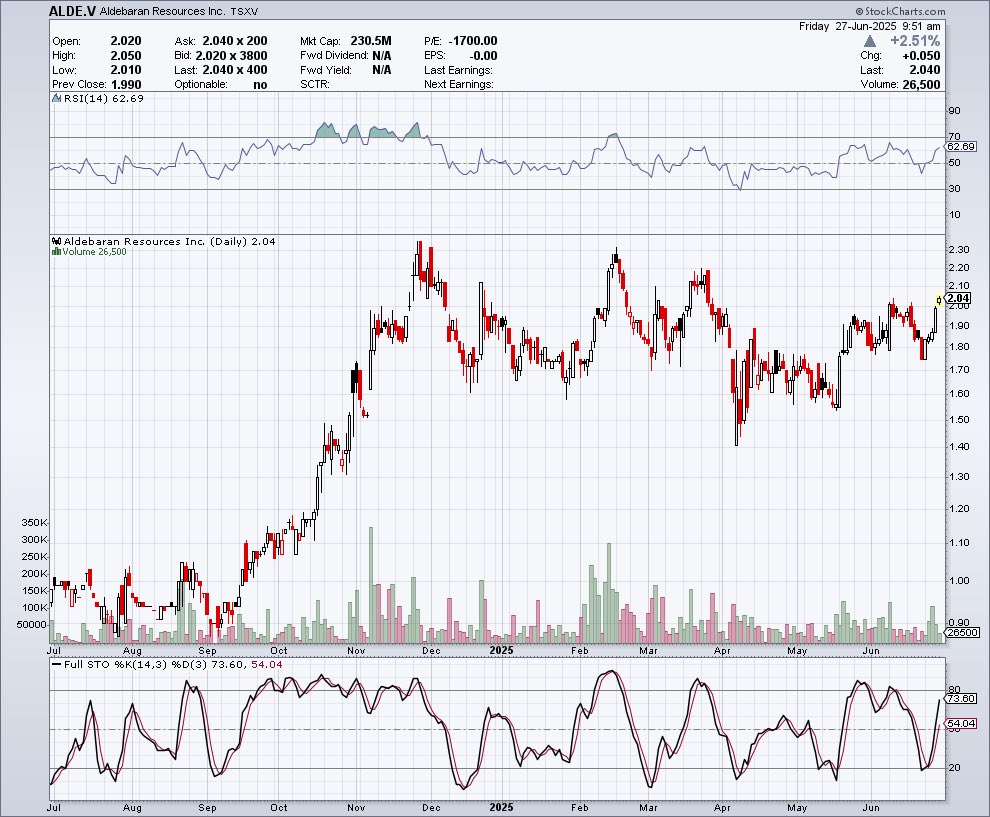
Task: Click the green up-triangle change indicator
Action: (x=869, y=41)
